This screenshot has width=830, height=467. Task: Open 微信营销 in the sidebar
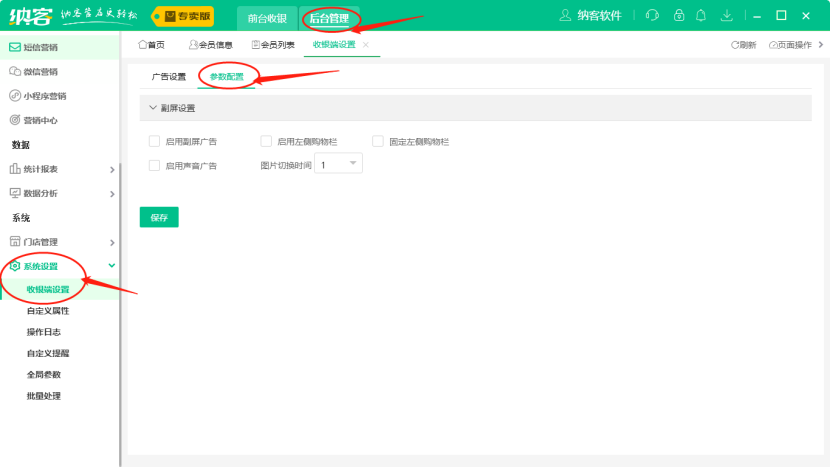[40, 71]
